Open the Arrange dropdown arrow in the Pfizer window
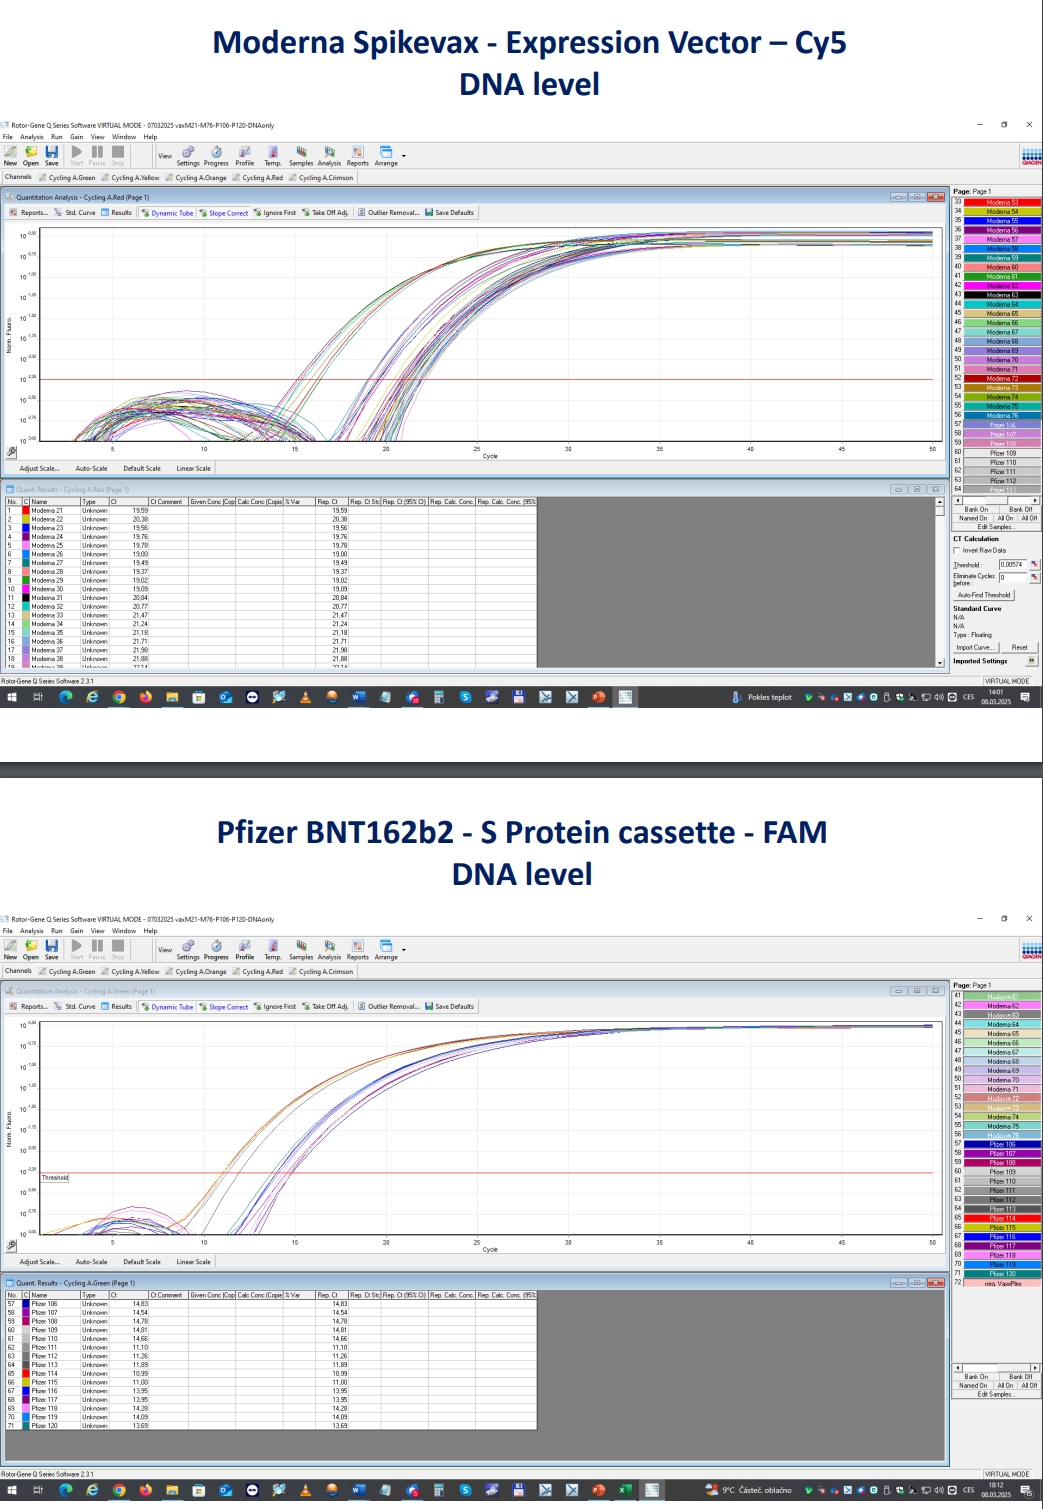The width and height of the screenshot is (1043, 1509). (x=404, y=950)
